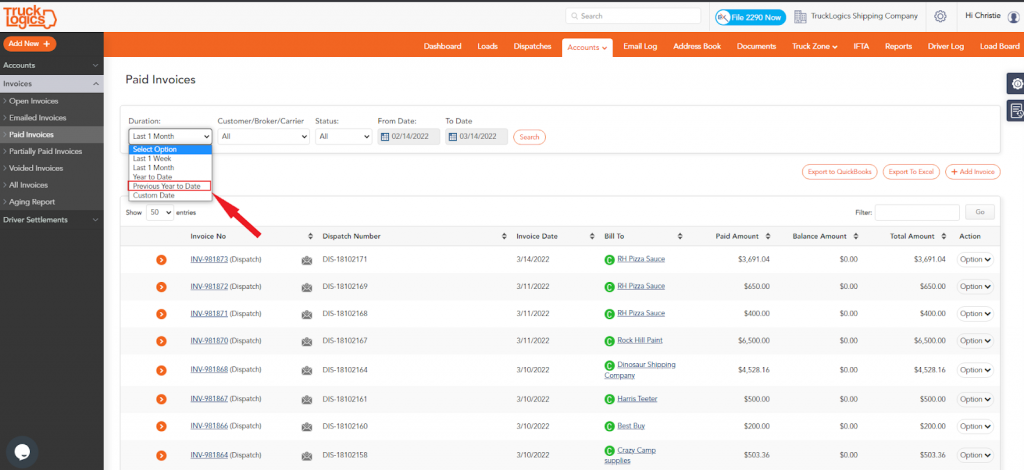This screenshot has width=1024, height=470.
Task: Click email envelope icon for INV-981873
Action: [x=306, y=260]
